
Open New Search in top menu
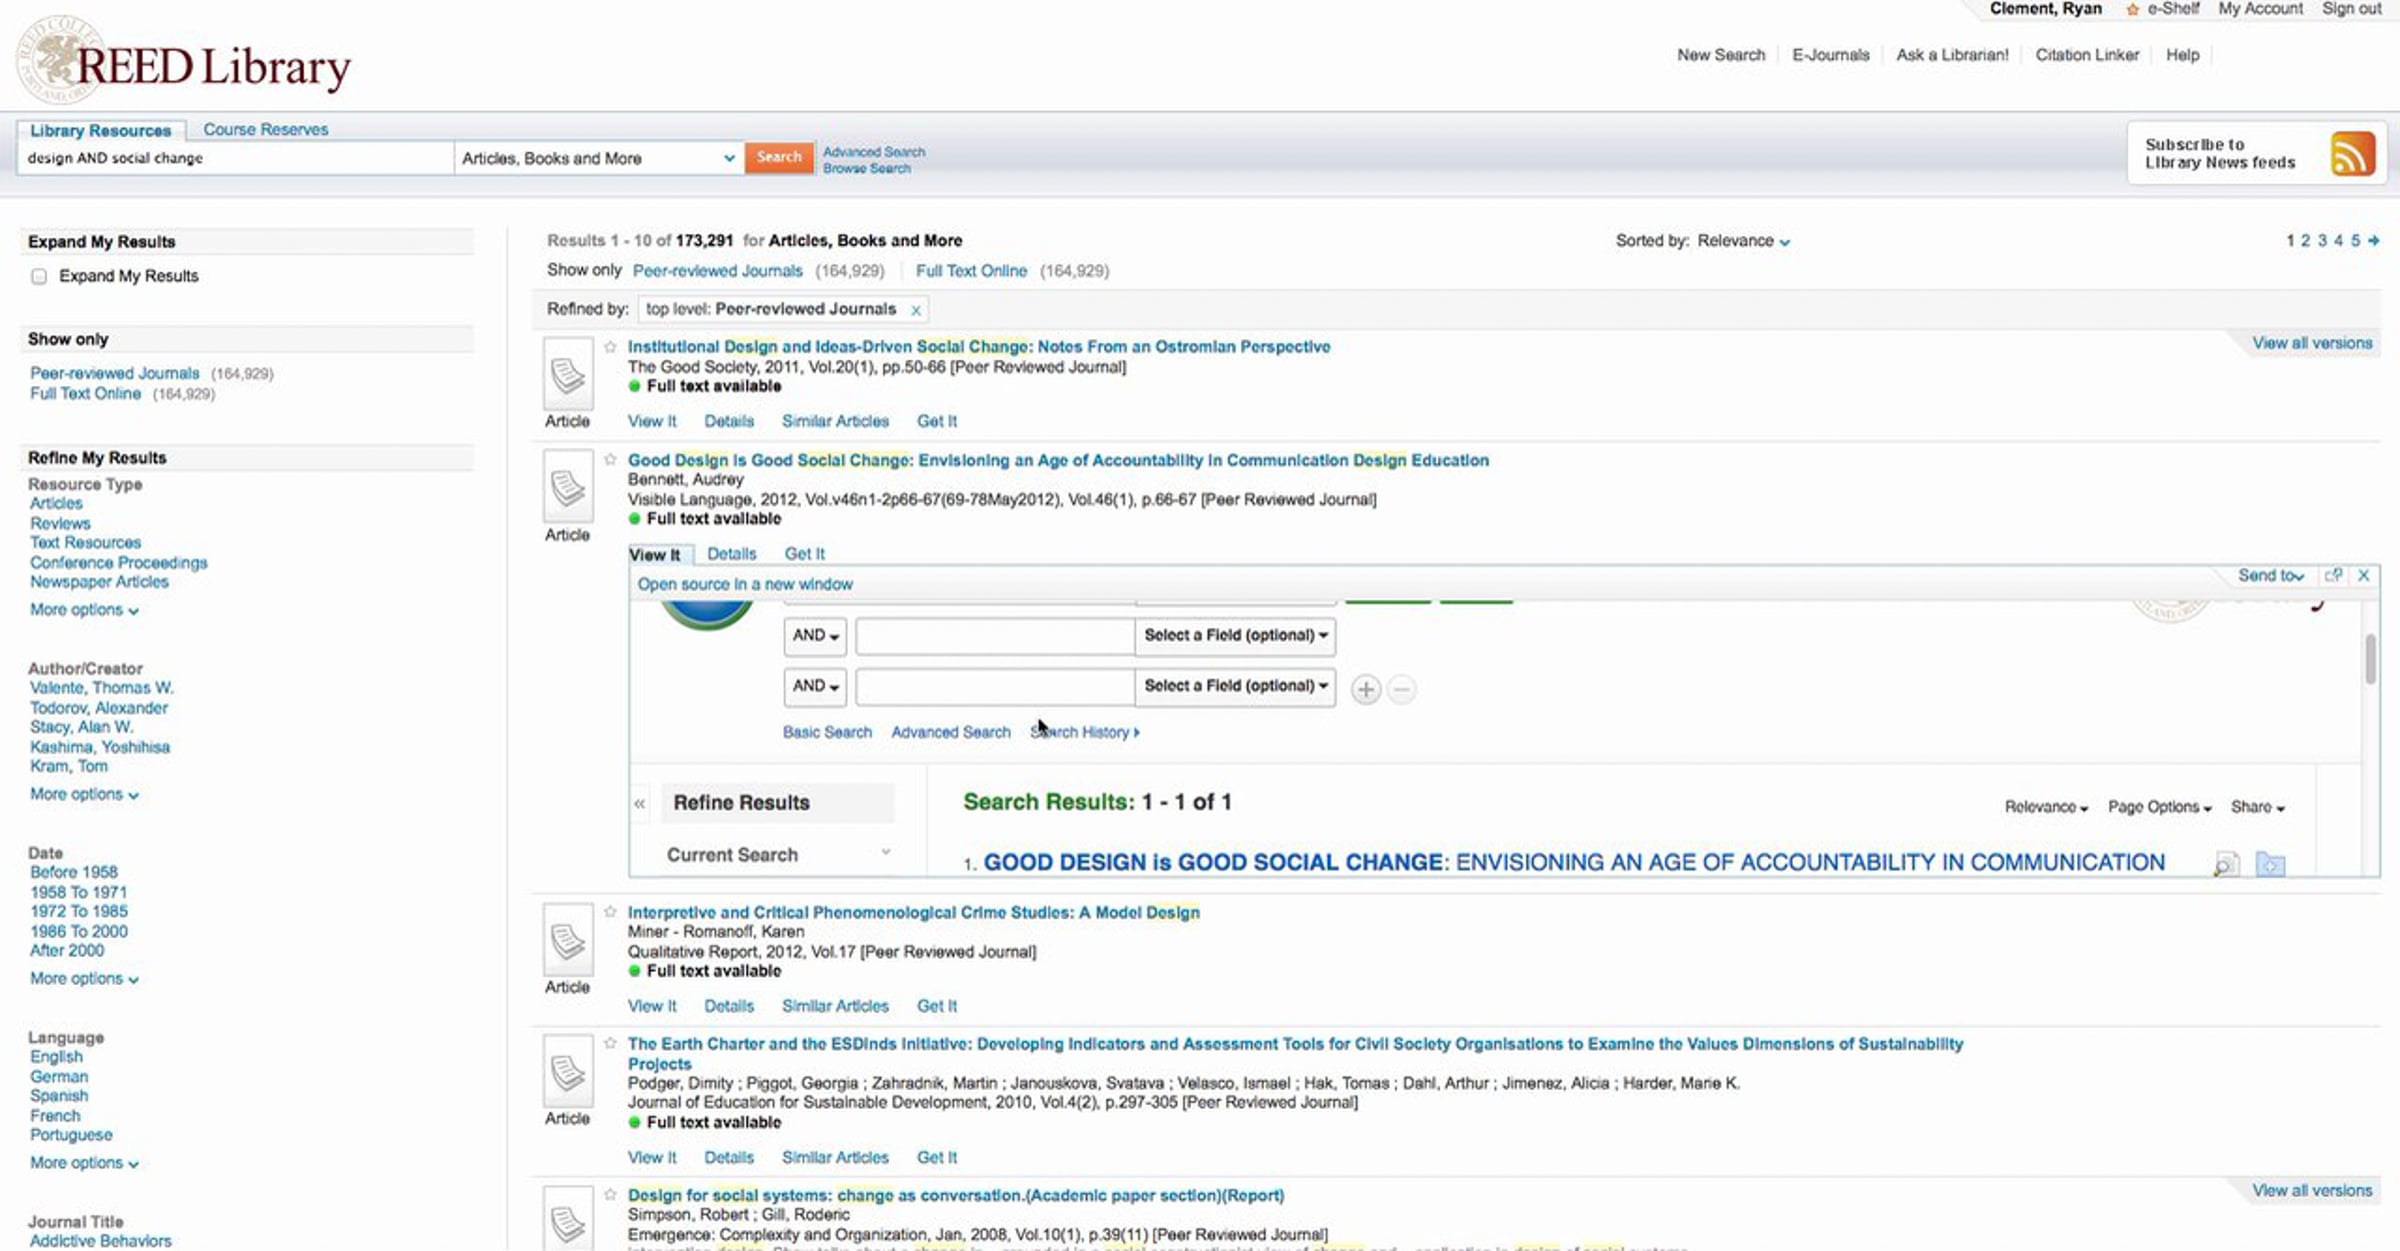[x=1721, y=55]
